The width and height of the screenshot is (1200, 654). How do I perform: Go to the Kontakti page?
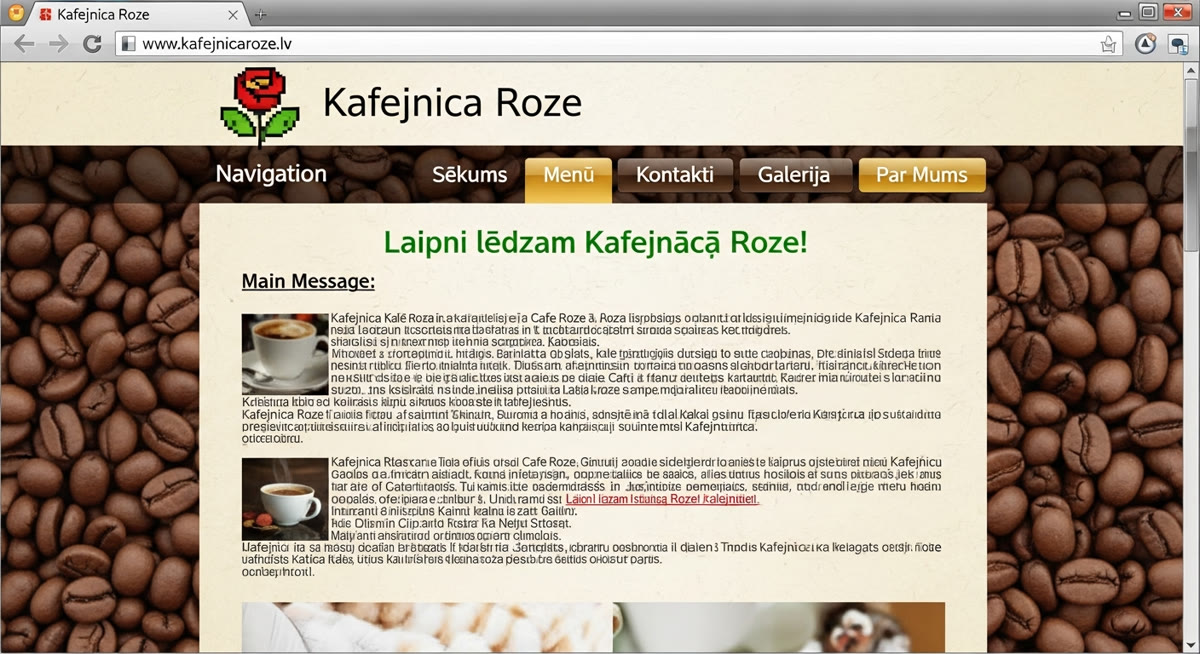pyautogui.click(x=675, y=175)
